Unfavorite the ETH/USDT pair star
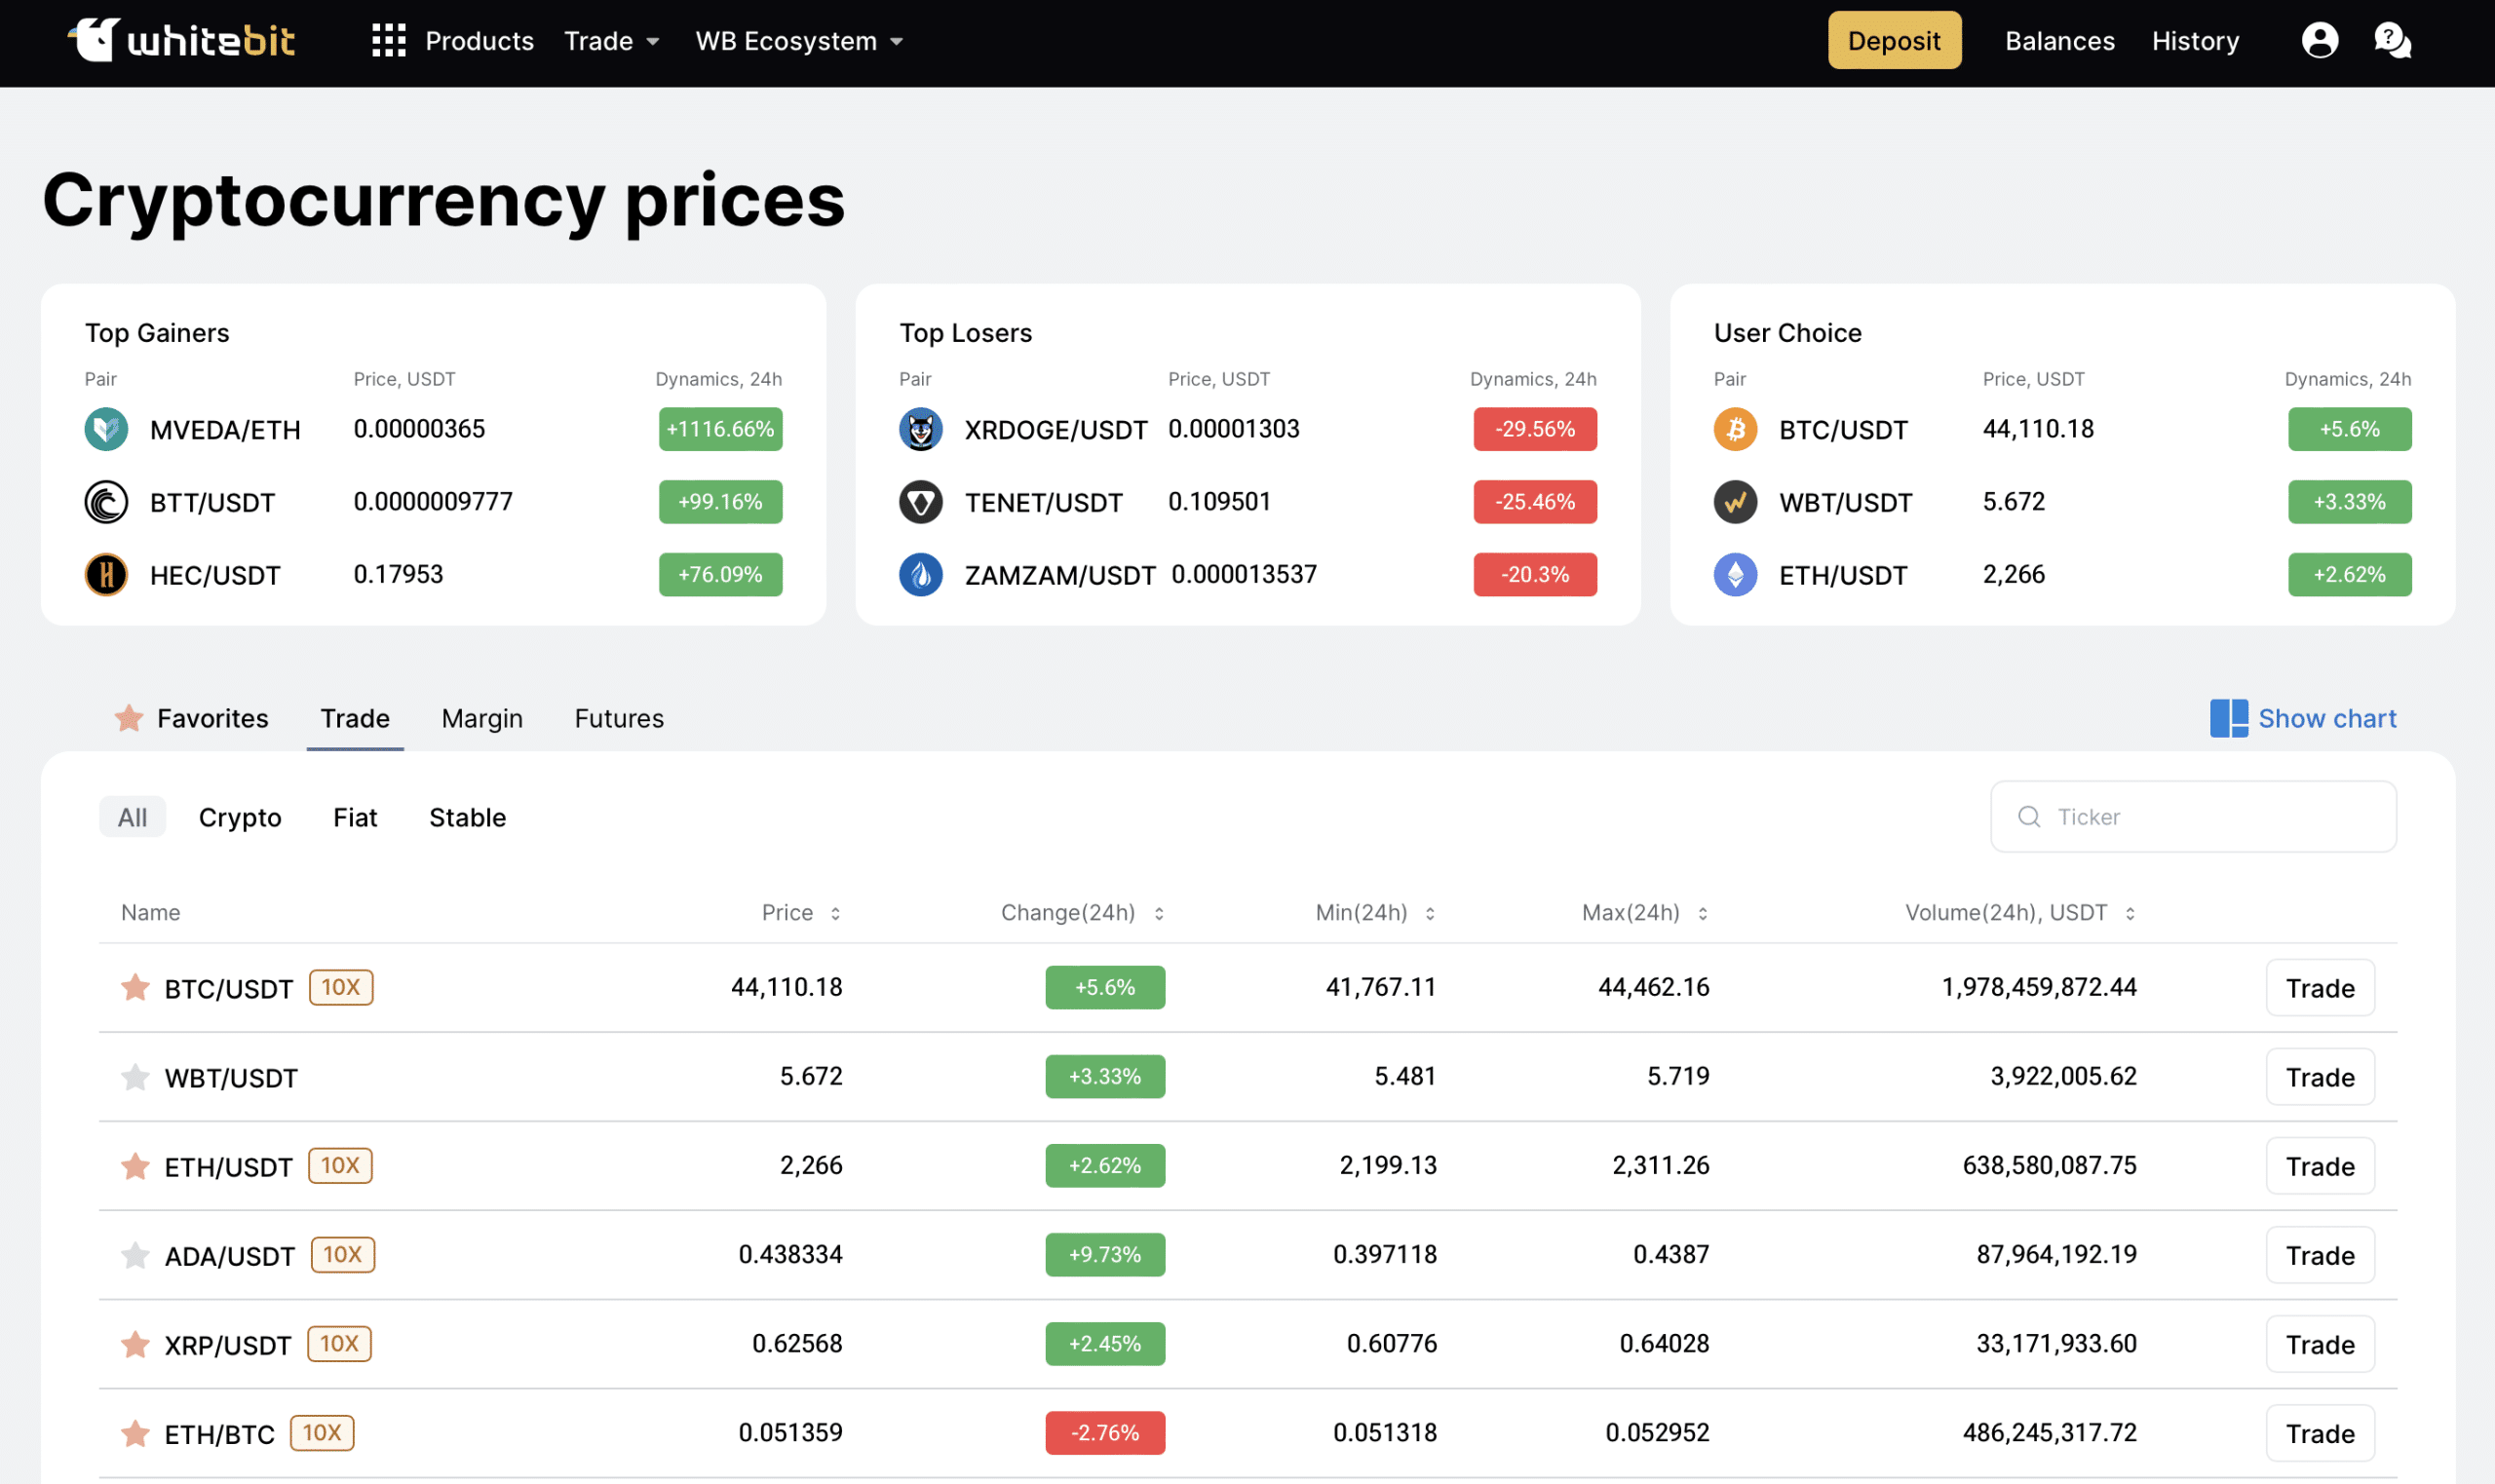Image resolution: width=2495 pixels, height=1484 pixels. coord(135,1166)
